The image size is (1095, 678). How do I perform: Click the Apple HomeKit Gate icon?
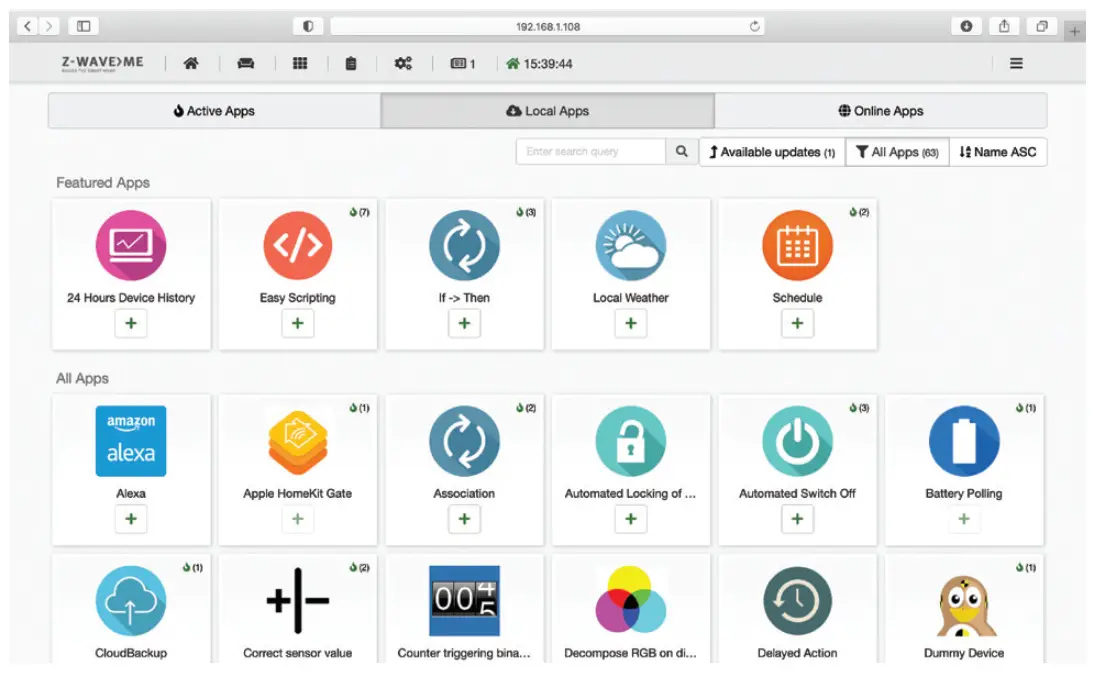(297, 441)
